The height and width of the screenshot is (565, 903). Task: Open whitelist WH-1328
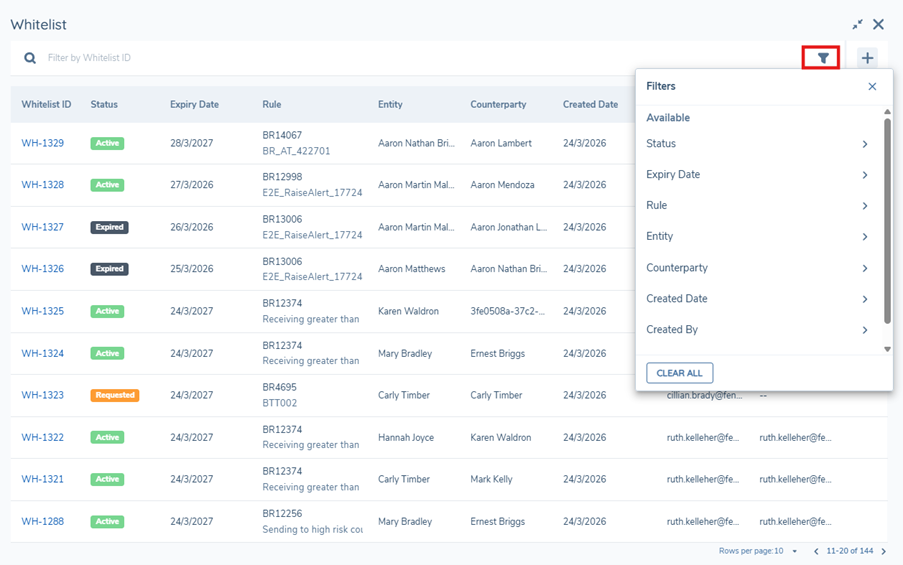[x=43, y=185]
